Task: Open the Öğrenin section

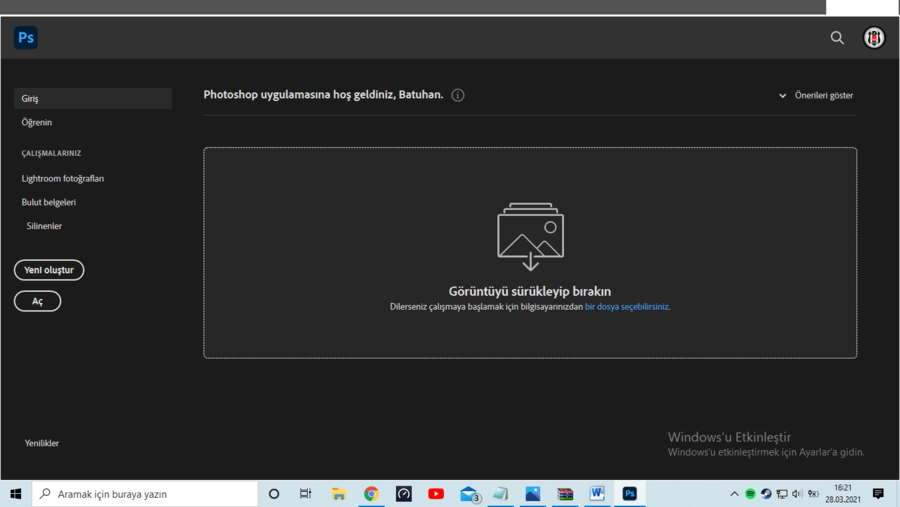Action: (37, 122)
